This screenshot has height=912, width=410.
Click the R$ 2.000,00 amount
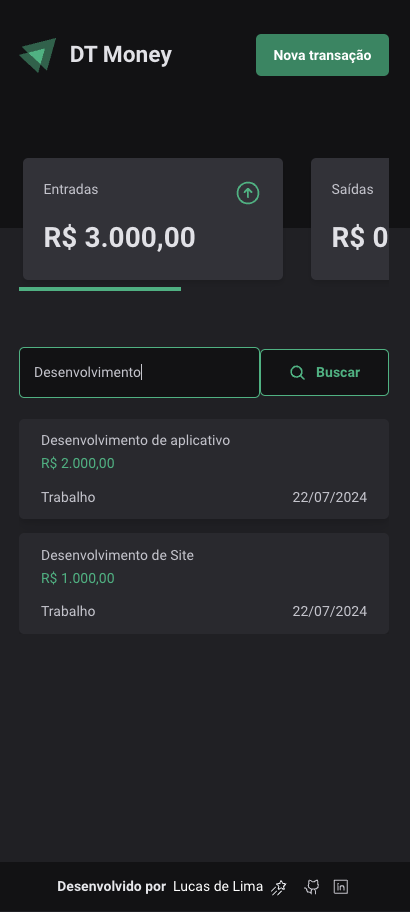coord(78,464)
